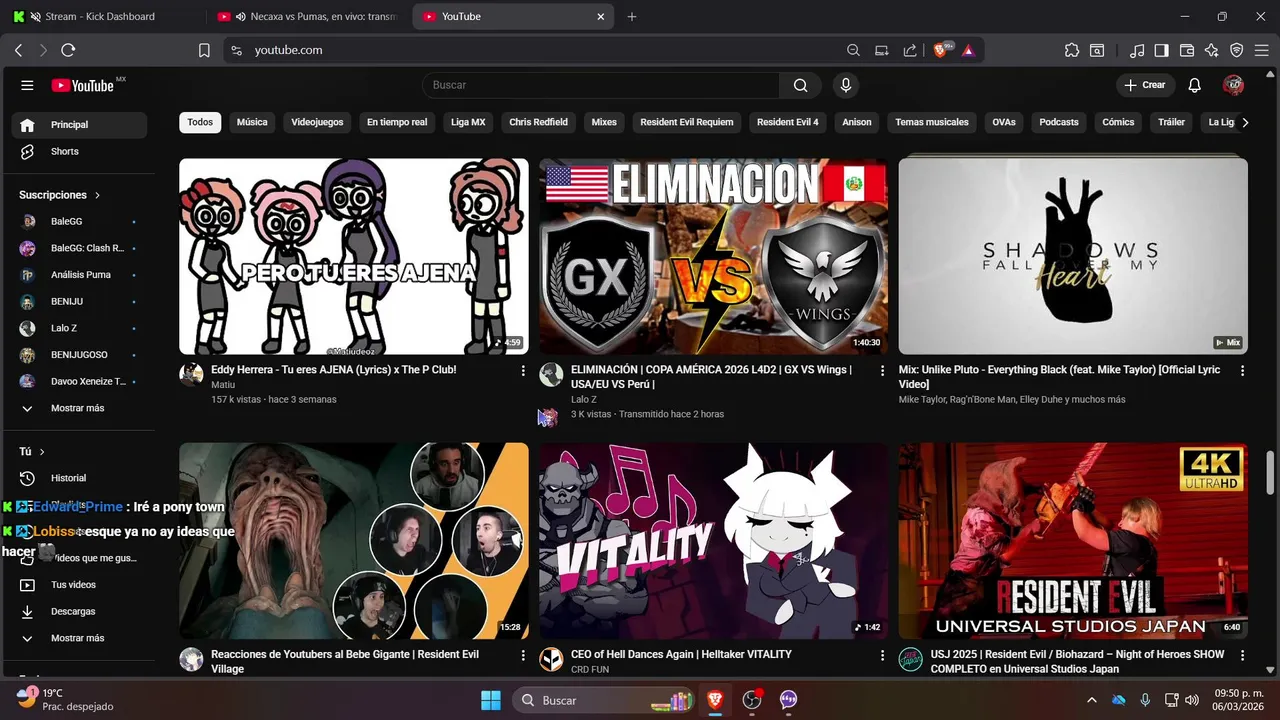
Task: Select the Podcasts chip
Action: [1059, 122]
